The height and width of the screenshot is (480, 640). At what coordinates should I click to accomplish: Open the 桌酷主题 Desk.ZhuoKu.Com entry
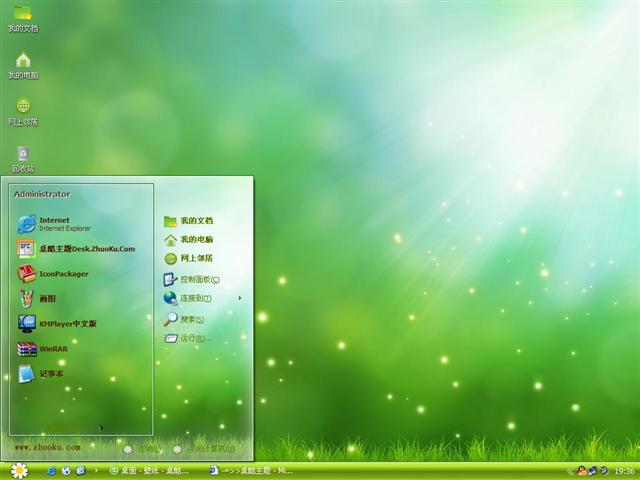76,249
